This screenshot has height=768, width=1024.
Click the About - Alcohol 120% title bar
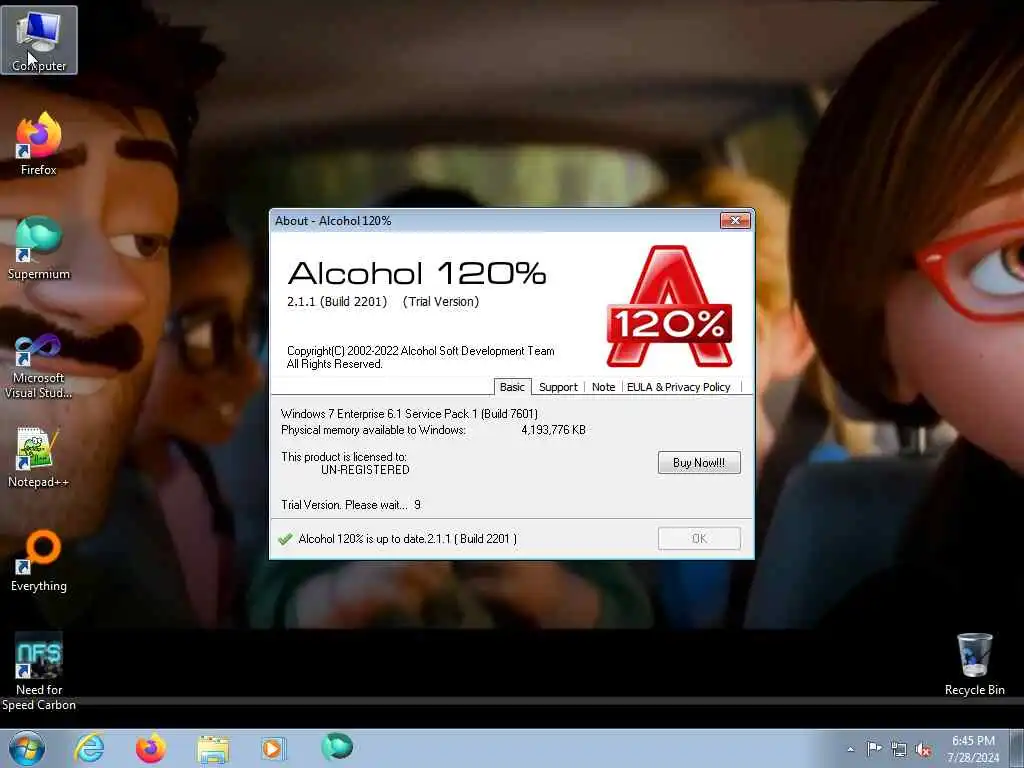[x=496, y=221]
